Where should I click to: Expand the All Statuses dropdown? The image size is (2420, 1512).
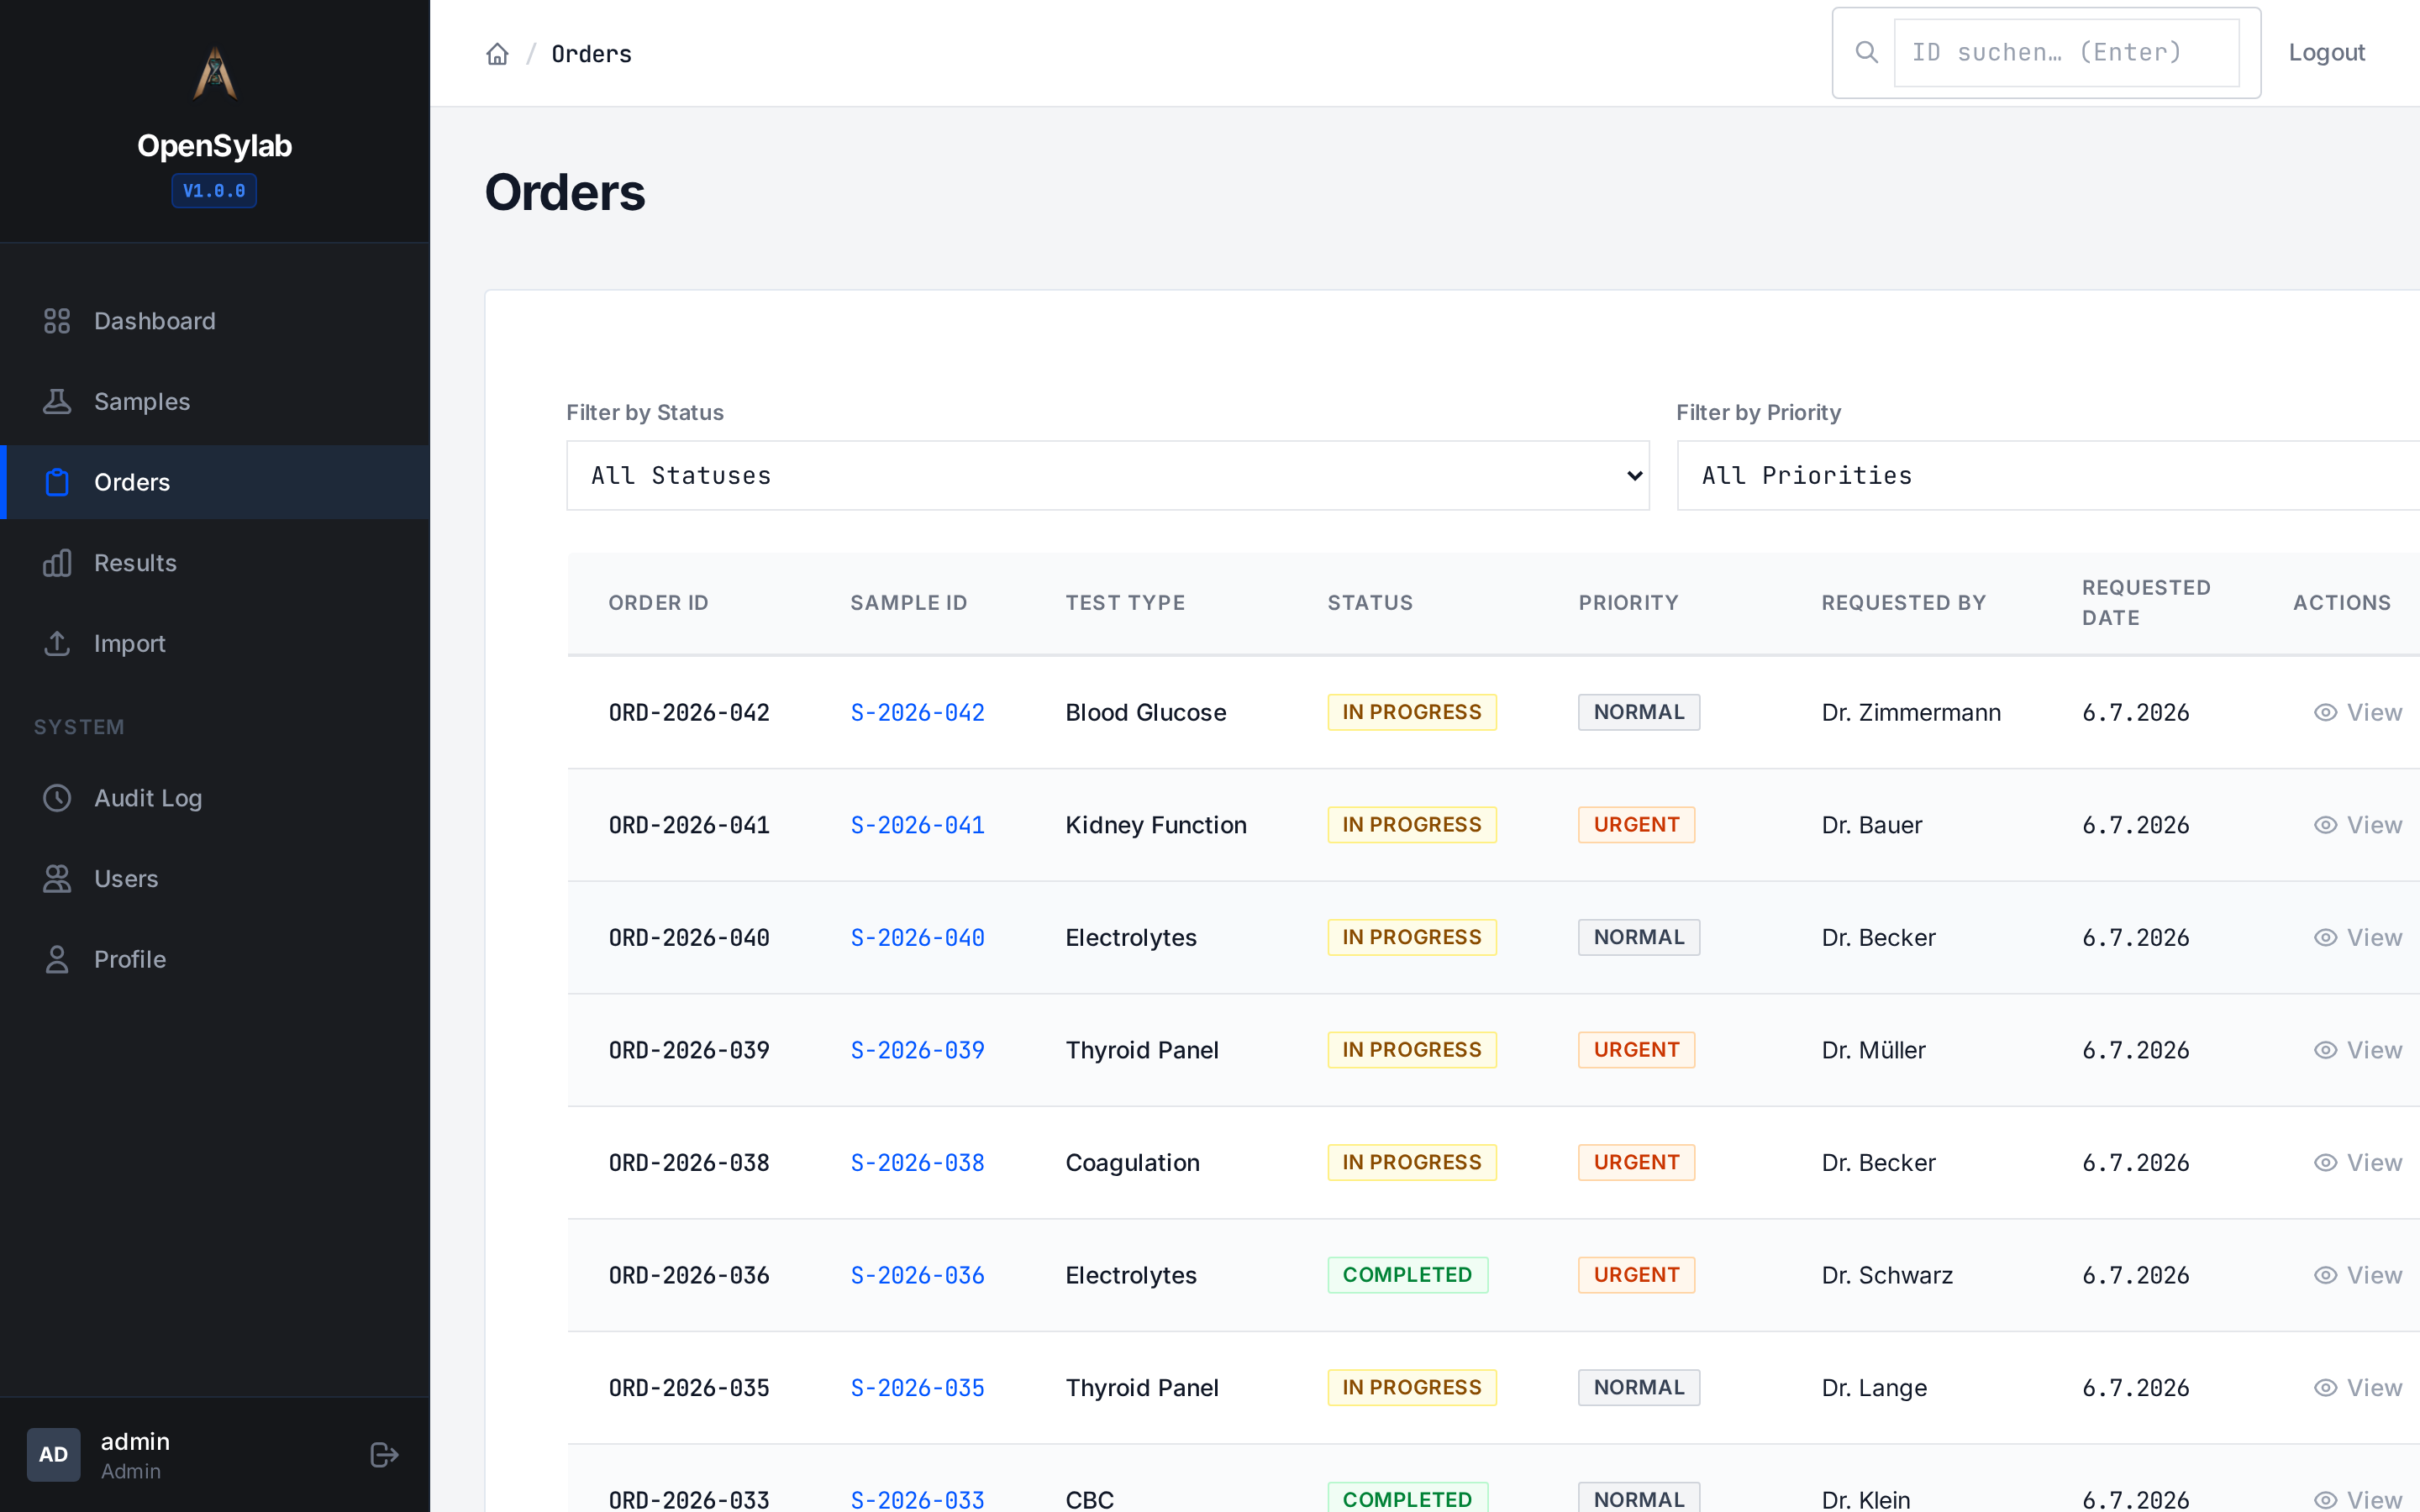click(1107, 476)
